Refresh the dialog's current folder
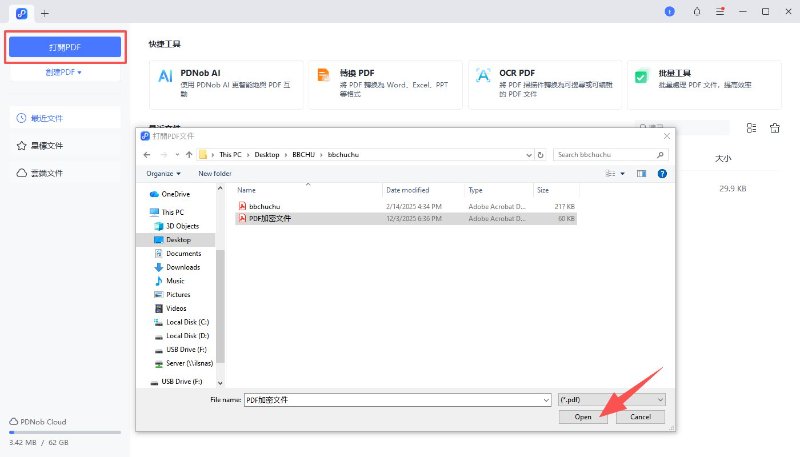The width and height of the screenshot is (800, 457). (x=541, y=155)
